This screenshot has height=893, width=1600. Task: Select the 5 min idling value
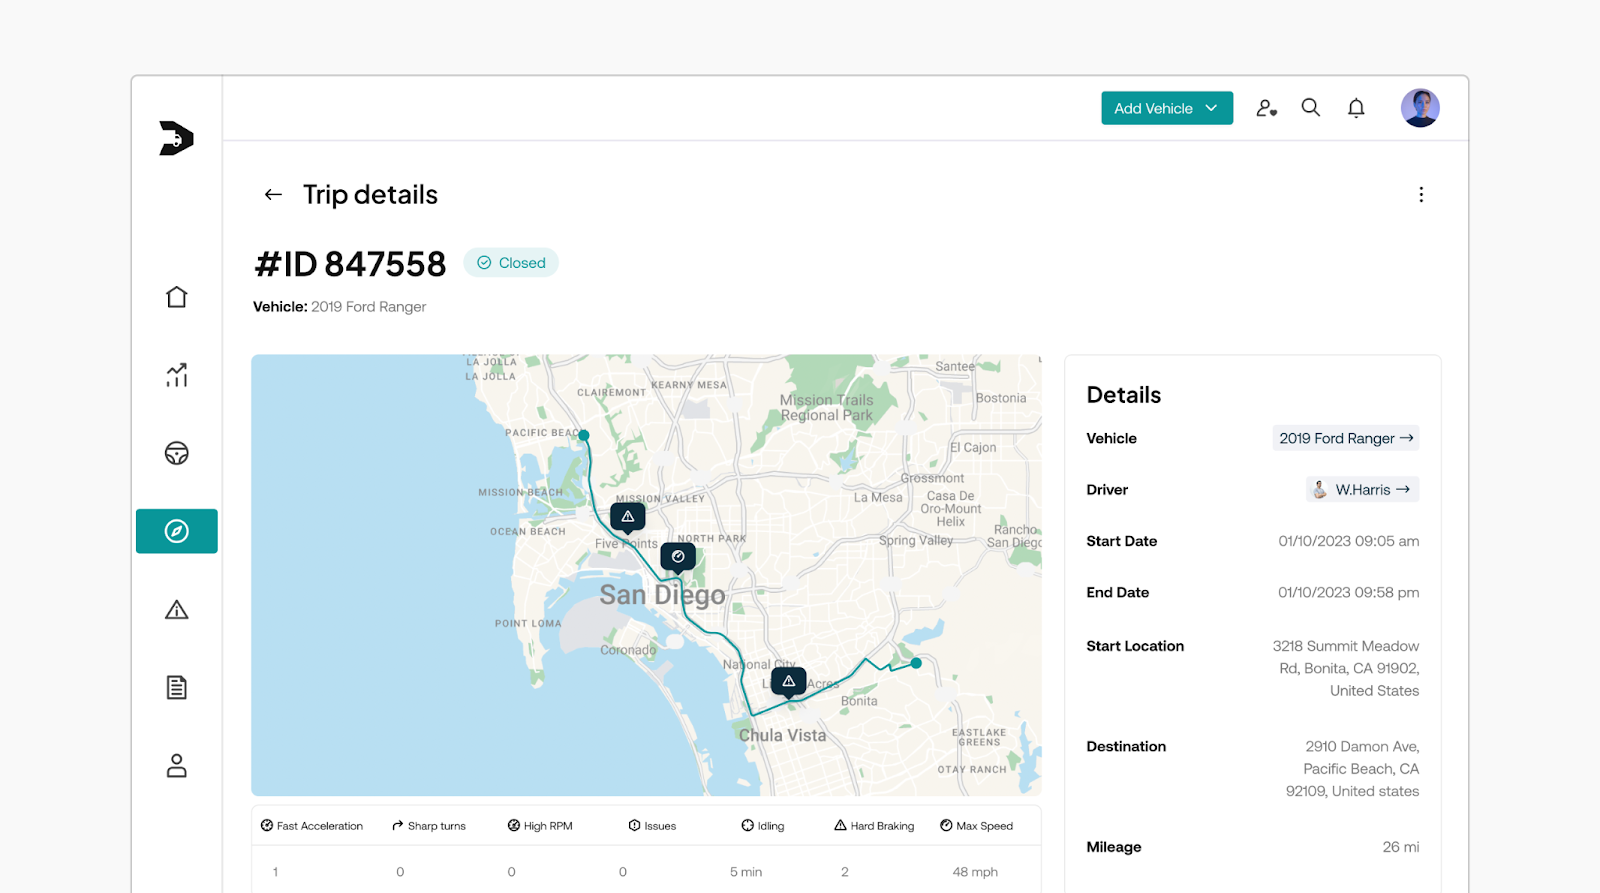[746, 872]
